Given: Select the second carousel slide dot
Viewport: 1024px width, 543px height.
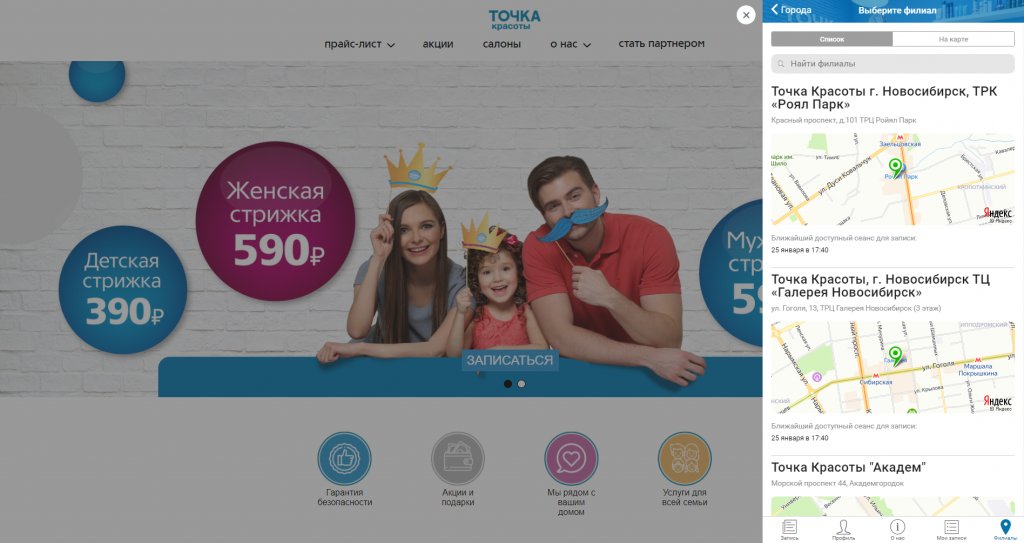Looking at the screenshot, I should point(521,384).
